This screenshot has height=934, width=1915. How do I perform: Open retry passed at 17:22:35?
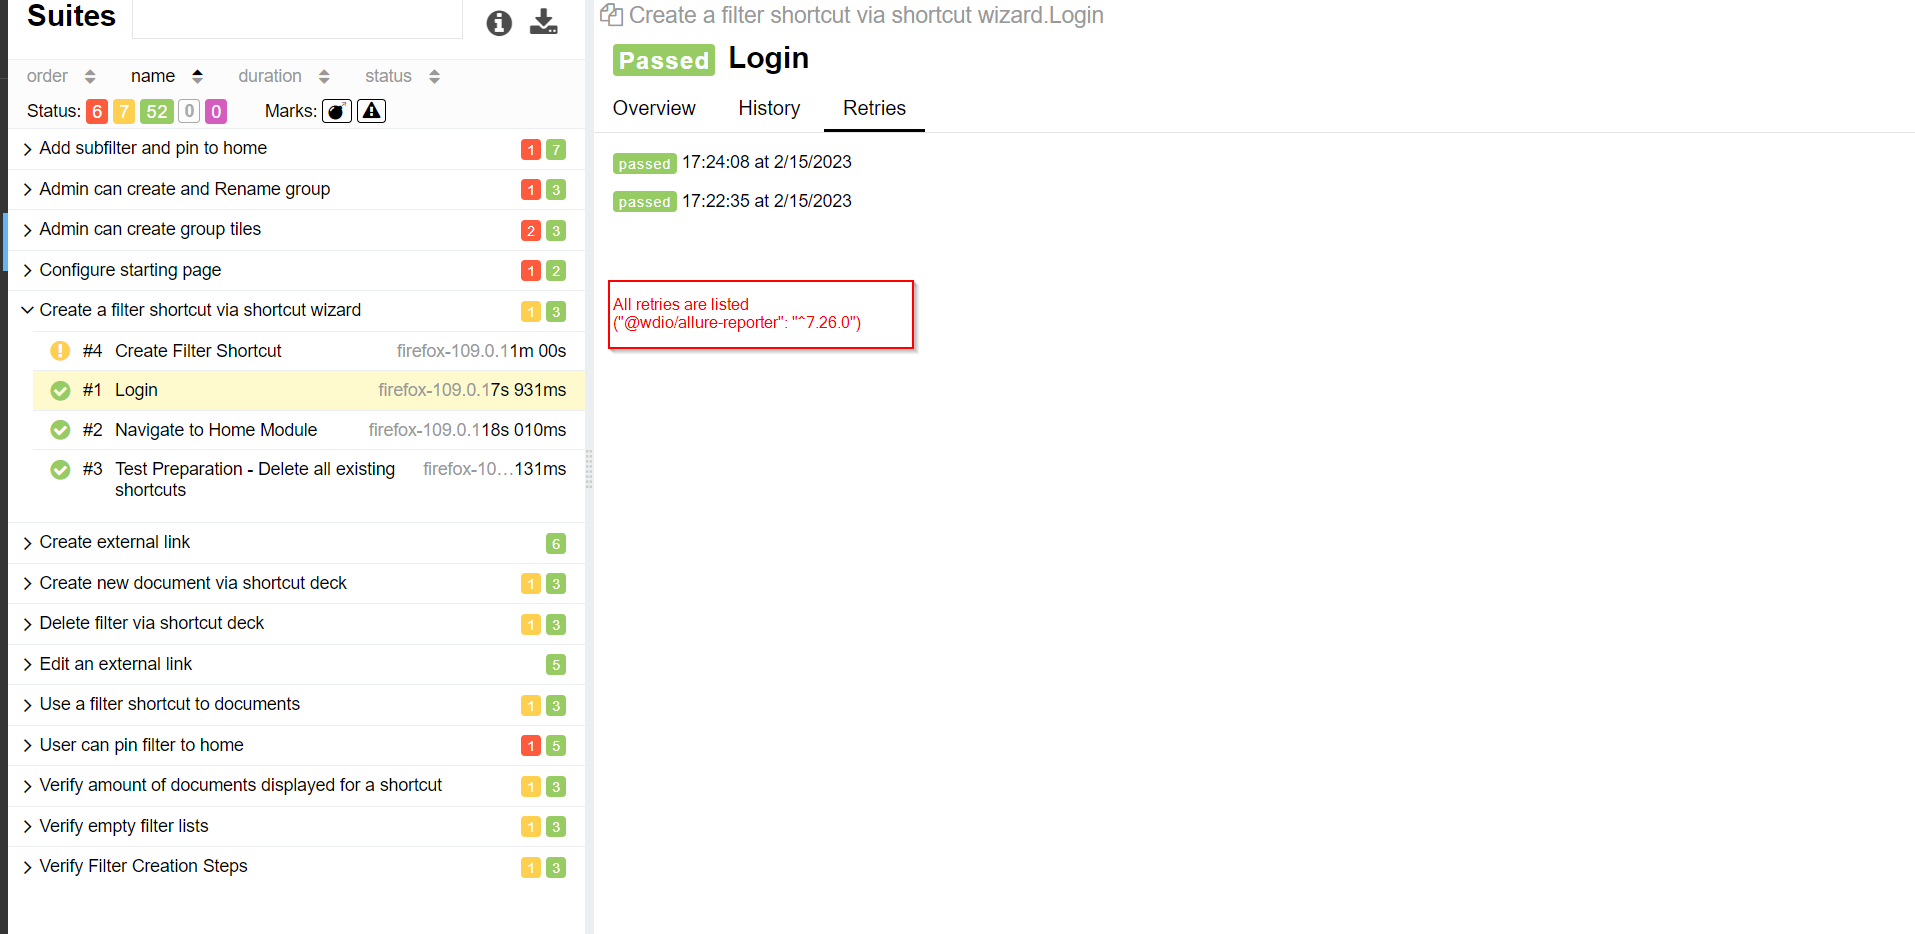[x=732, y=201]
